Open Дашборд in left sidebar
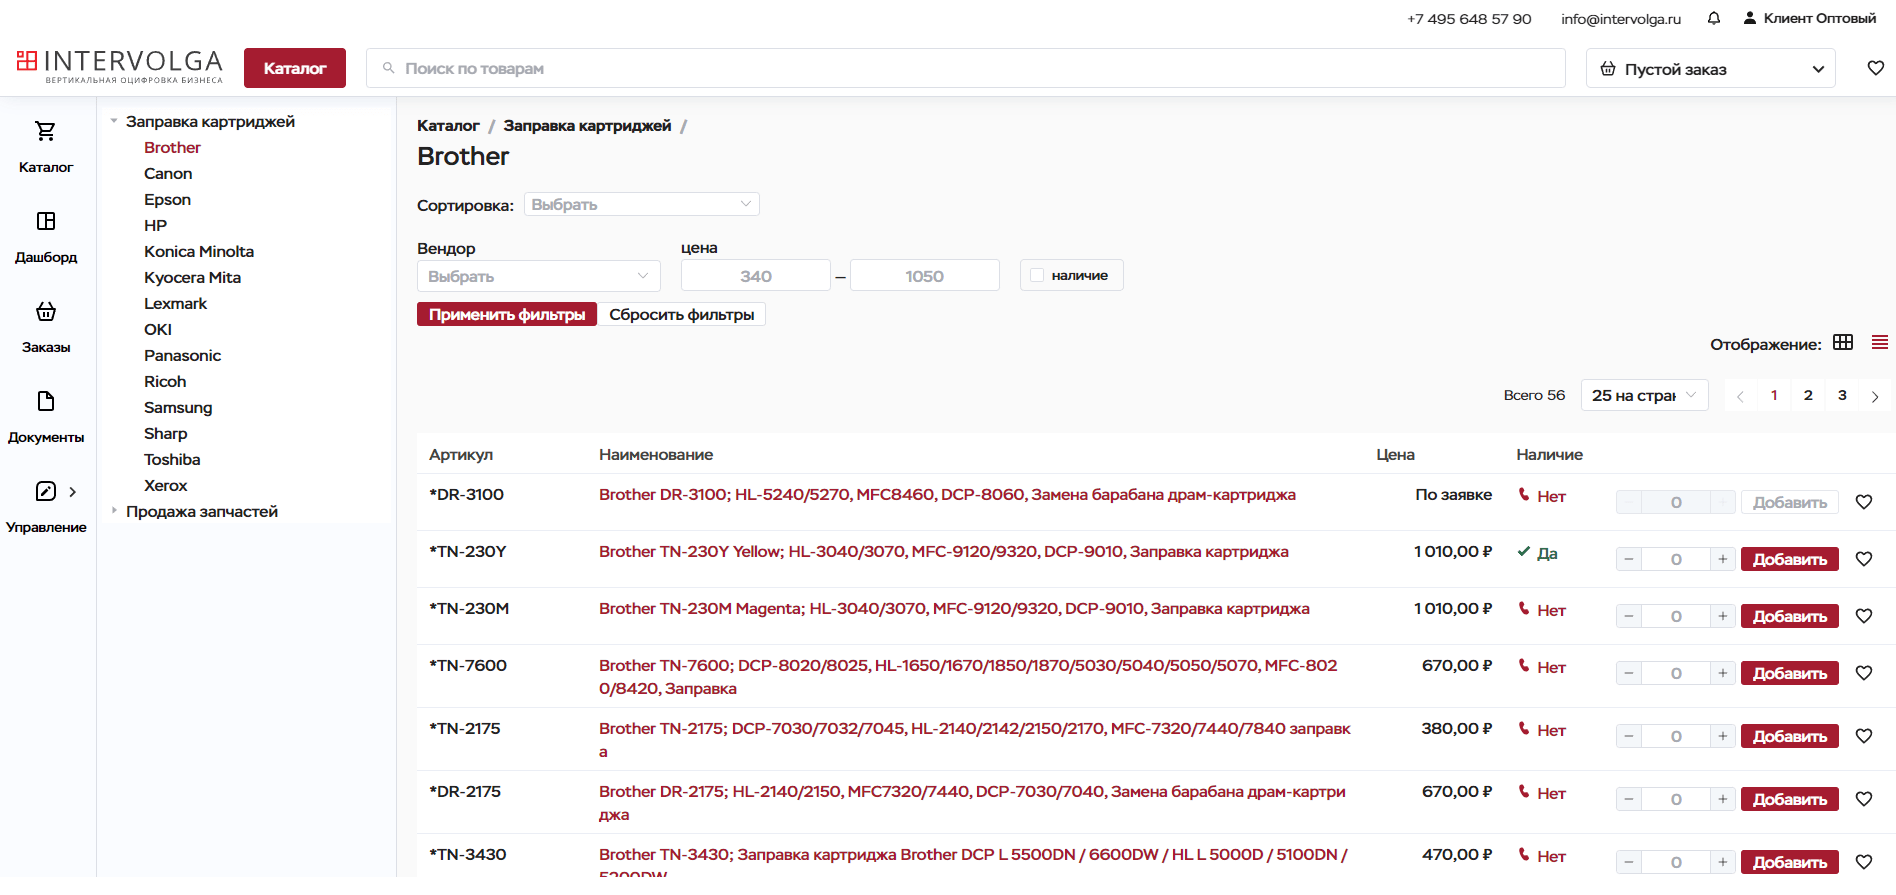 click(x=46, y=237)
